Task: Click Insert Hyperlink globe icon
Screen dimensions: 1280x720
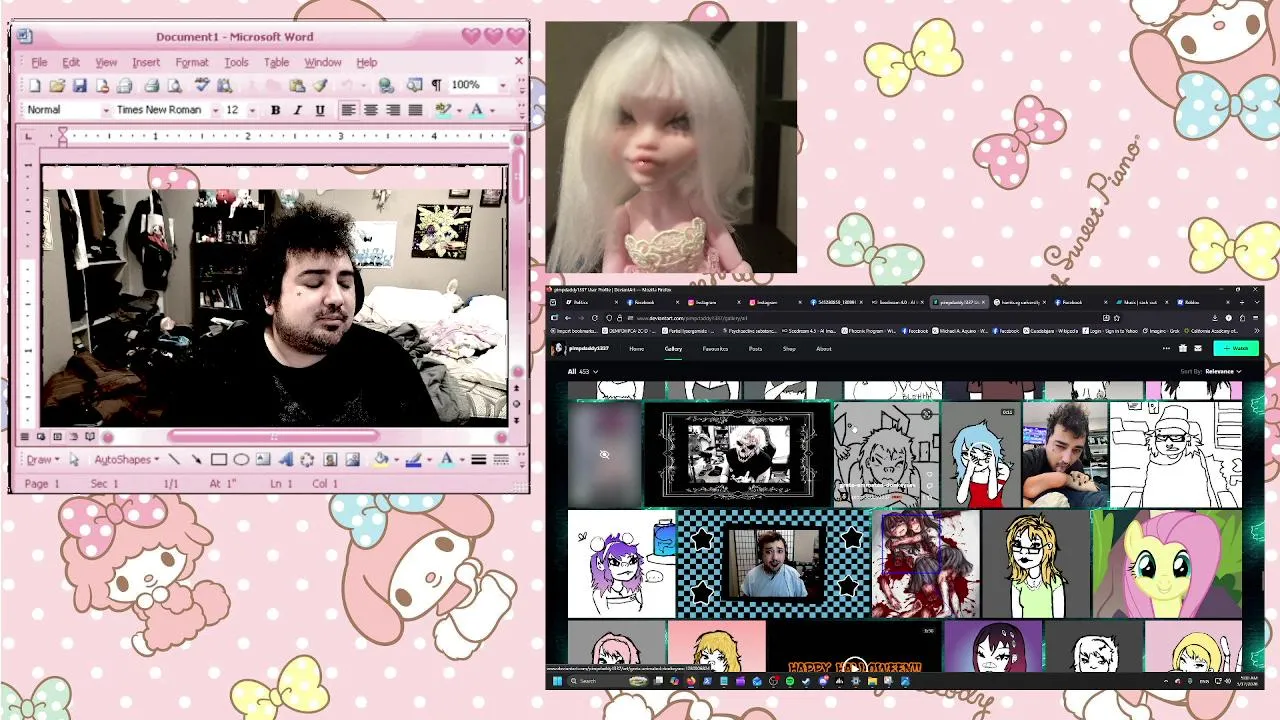Action: [x=386, y=86]
